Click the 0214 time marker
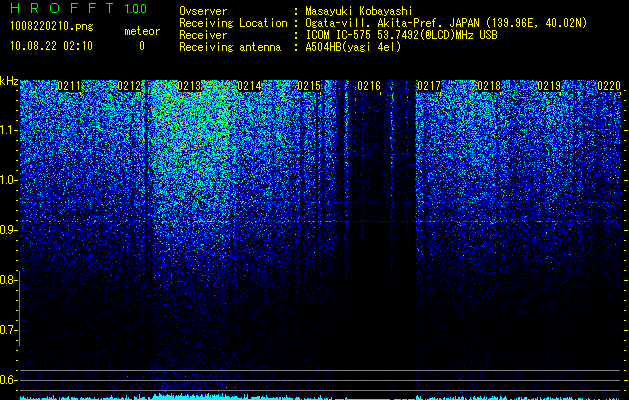The height and width of the screenshot is (400, 629). pos(249,86)
